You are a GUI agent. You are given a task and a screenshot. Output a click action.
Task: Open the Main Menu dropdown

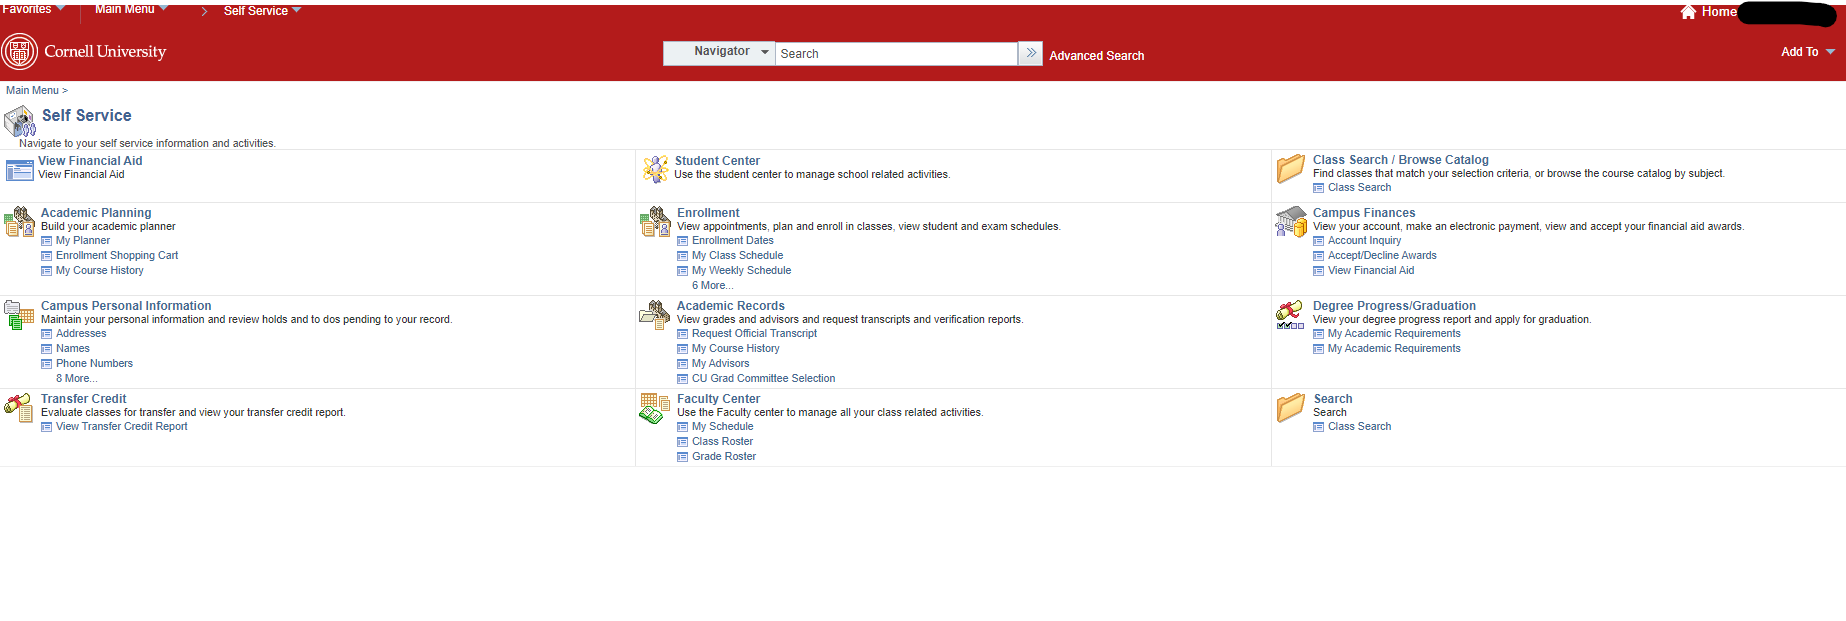131,9
